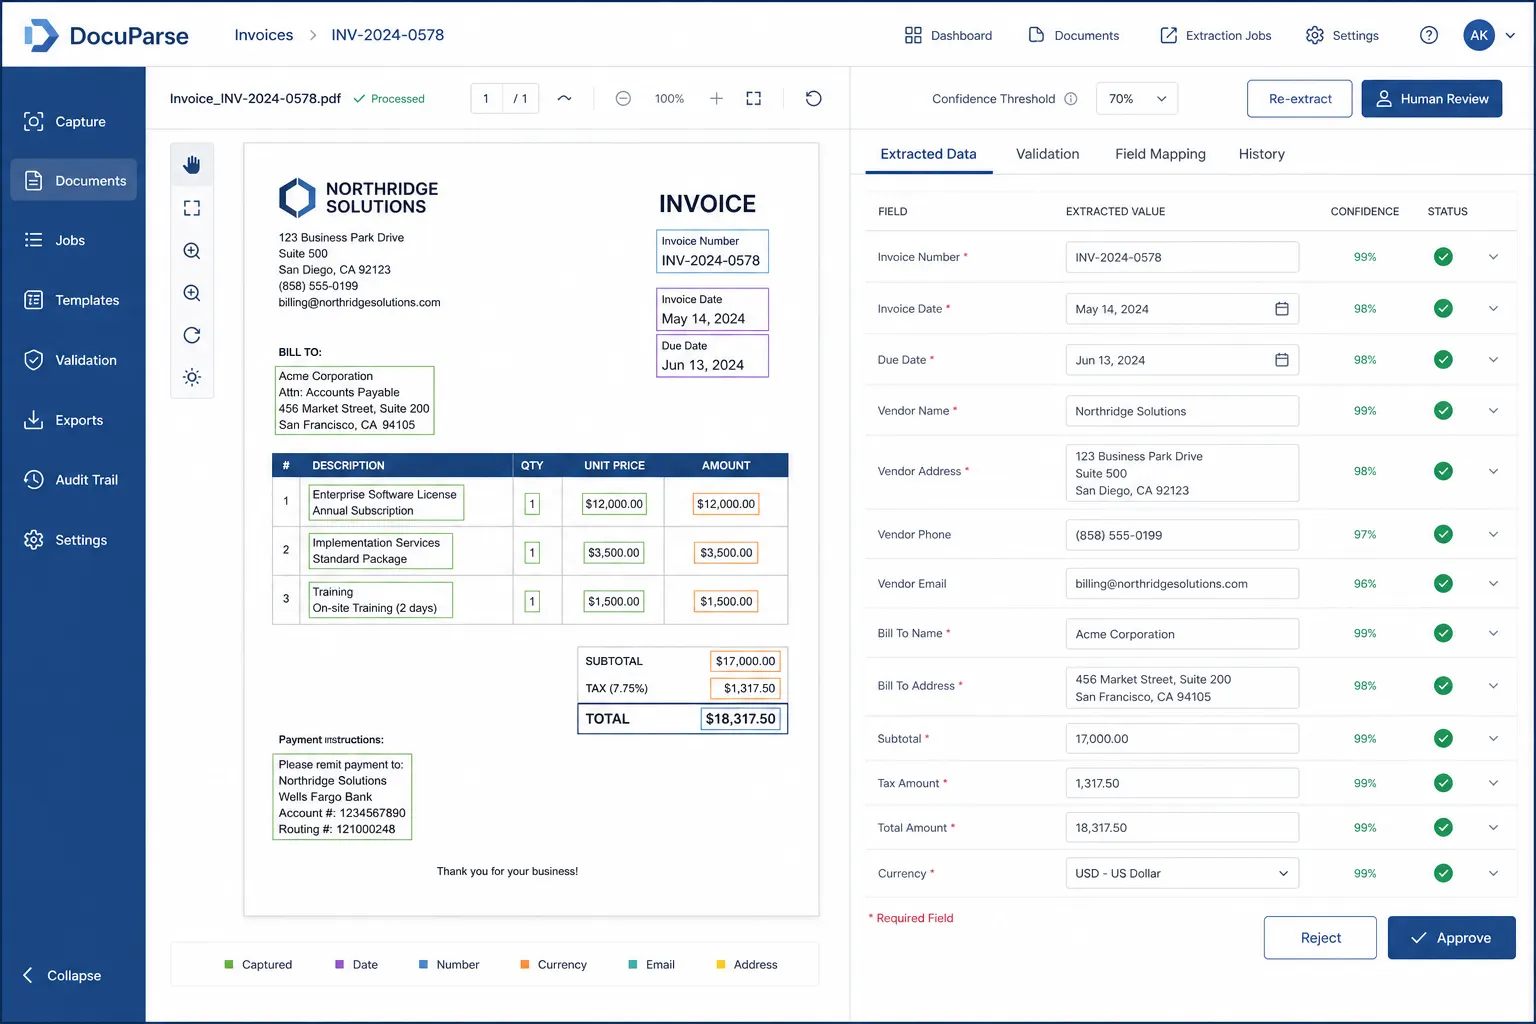Click the Invoice Number extracted value field
This screenshot has width=1536, height=1024.
click(1182, 257)
